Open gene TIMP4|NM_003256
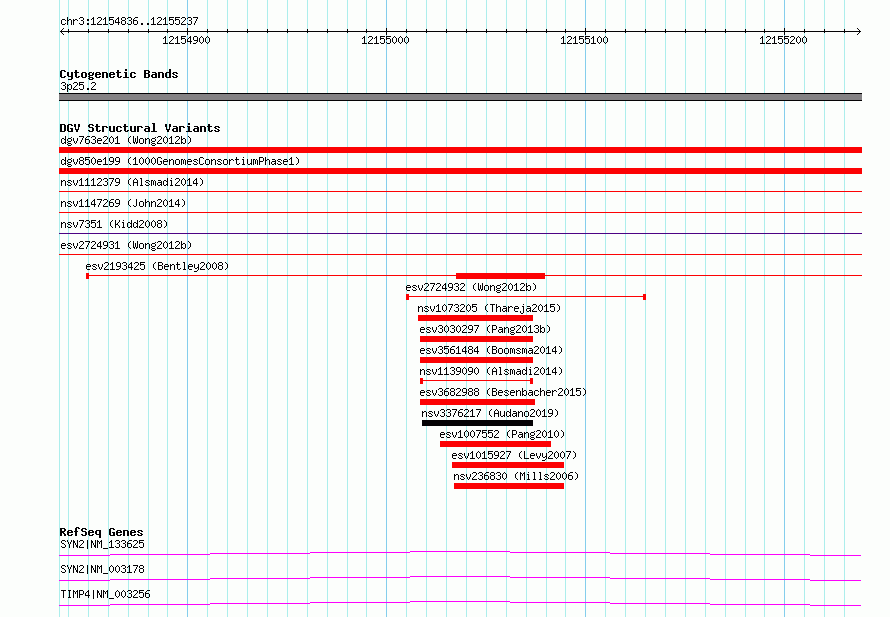 pos(106,594)
